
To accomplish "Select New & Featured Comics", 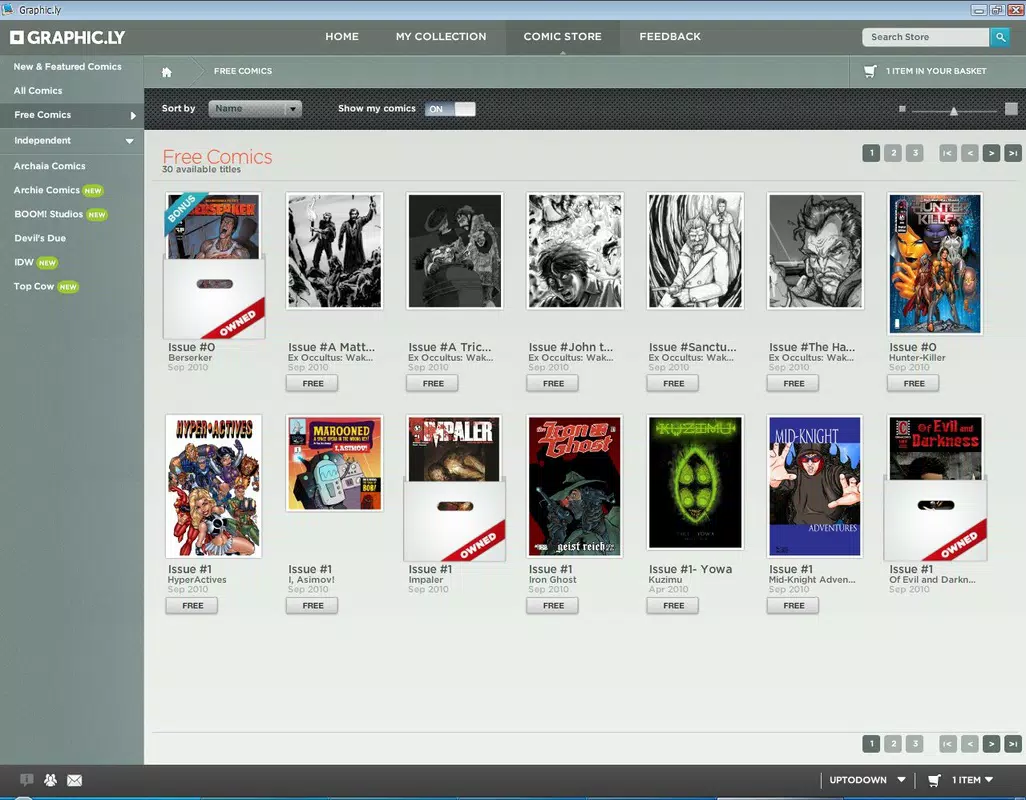I will pyautogui.click(x=67, y=67).
